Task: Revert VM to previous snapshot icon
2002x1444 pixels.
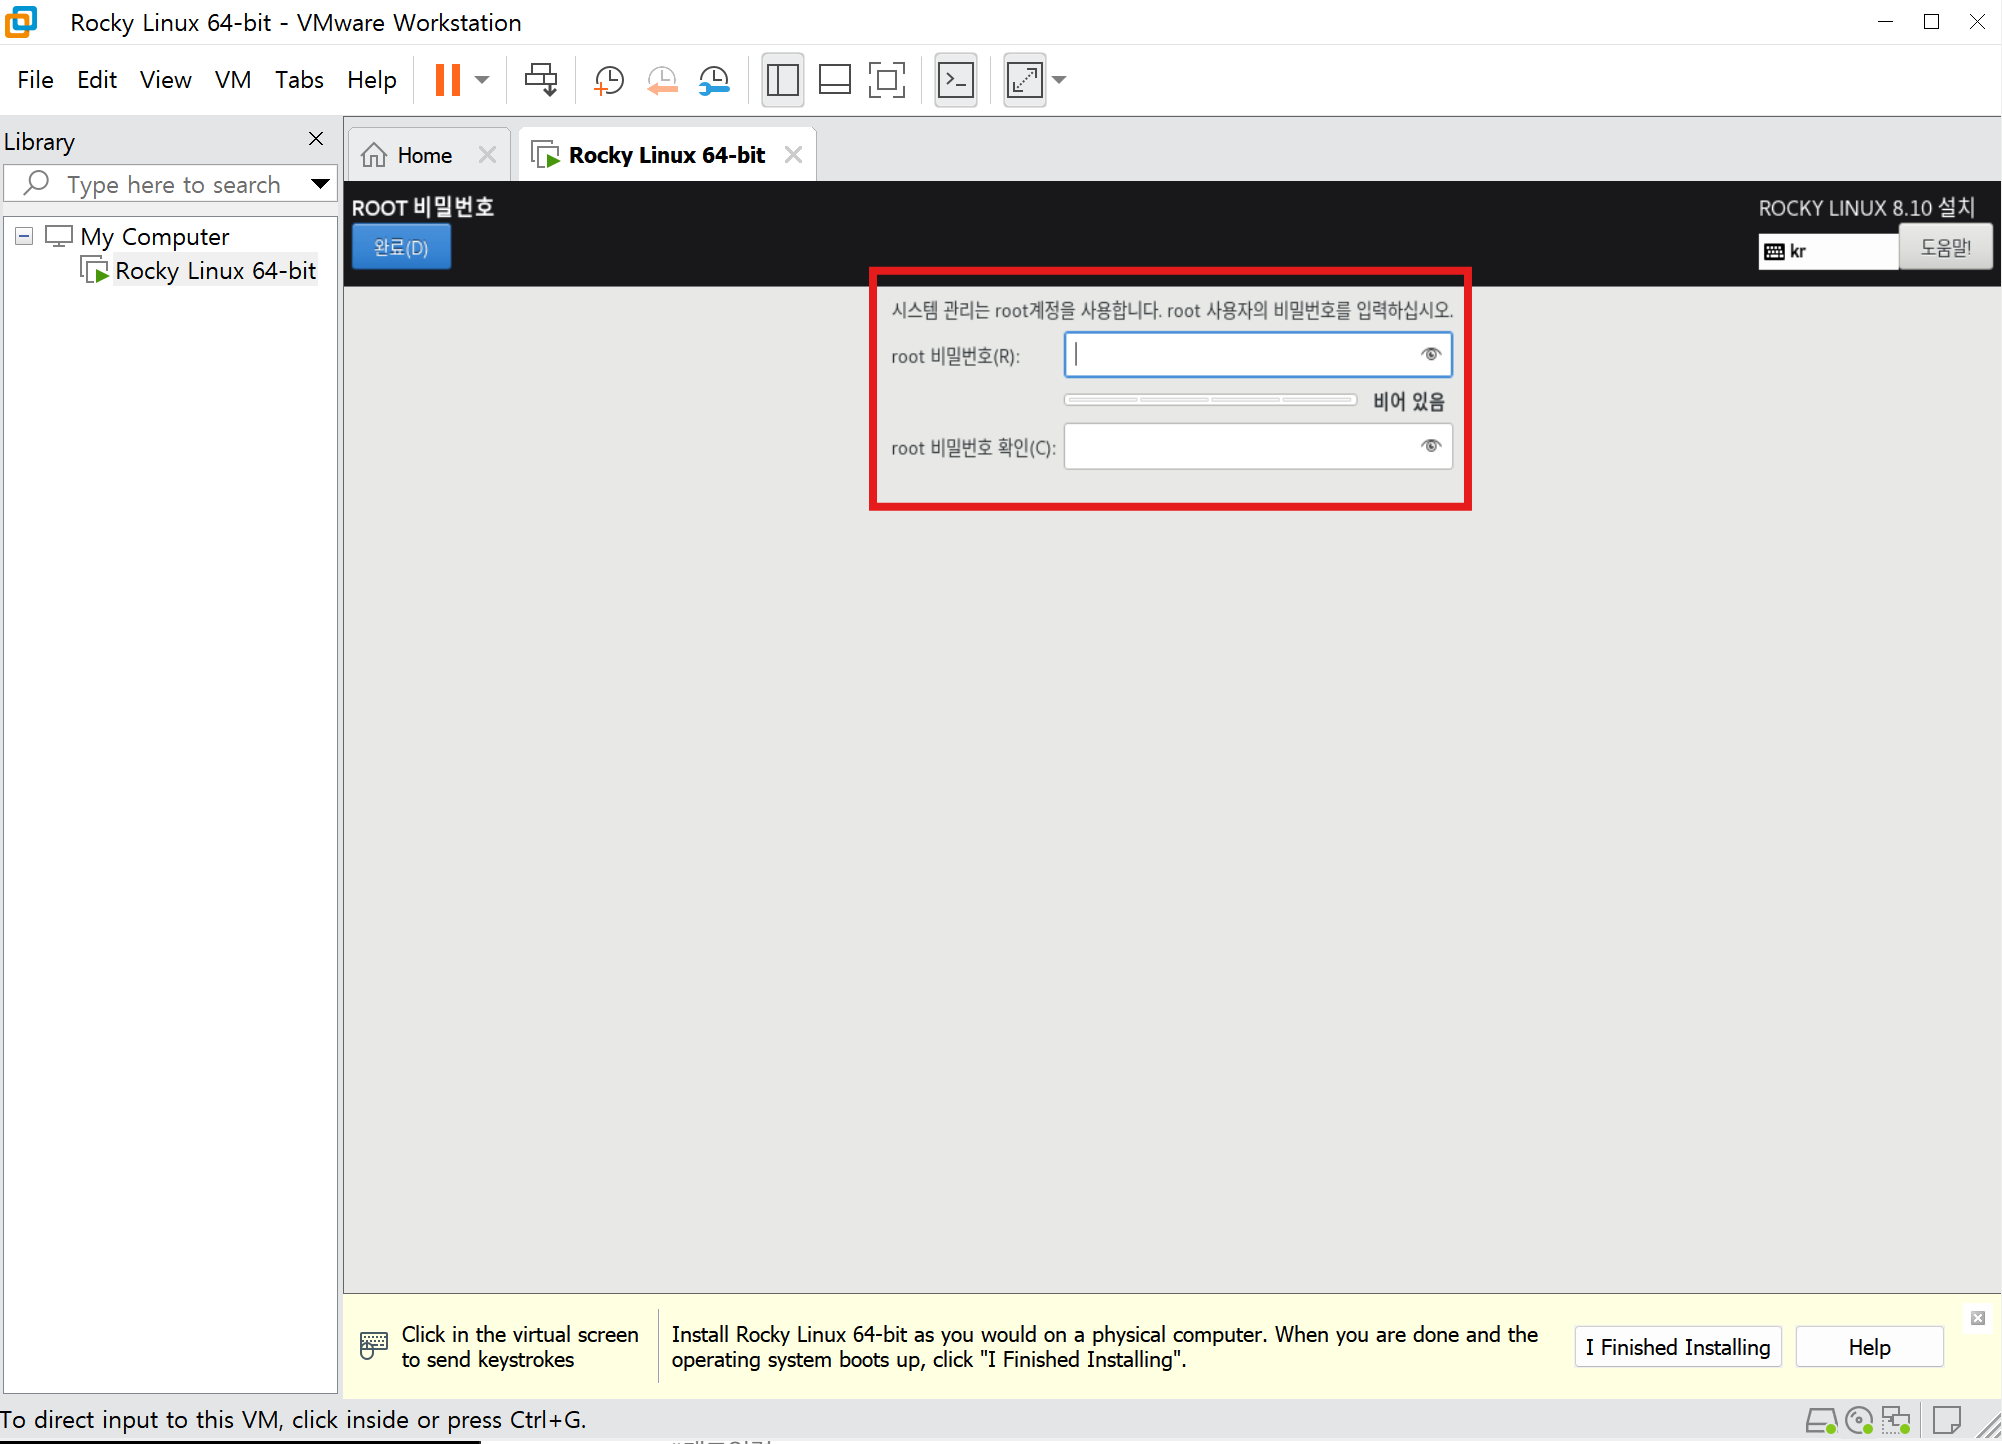Action: pyautogui.click(x=661, y=80)
